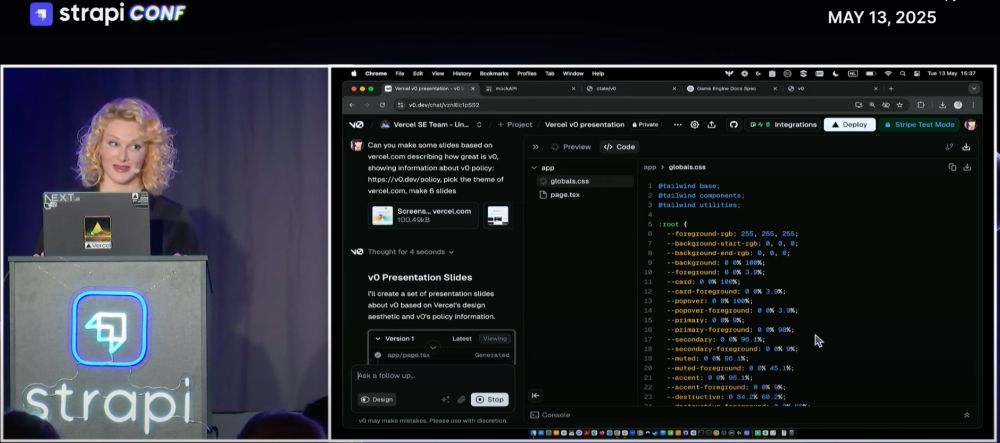
Task: Open Screens... vercel.com attachment
Action: tap(423, 215)
